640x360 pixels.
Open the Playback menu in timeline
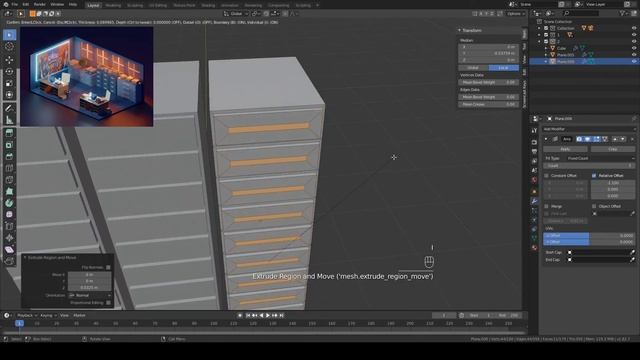[27, 316]
